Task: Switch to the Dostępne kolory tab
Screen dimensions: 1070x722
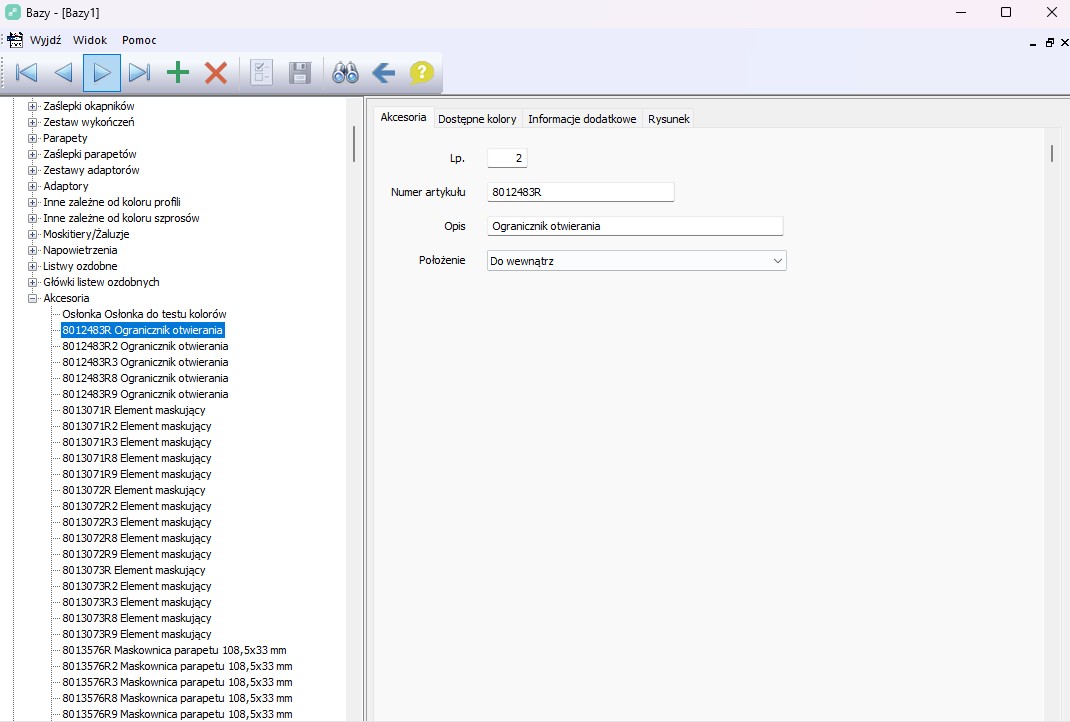Action: click(477, 119)
